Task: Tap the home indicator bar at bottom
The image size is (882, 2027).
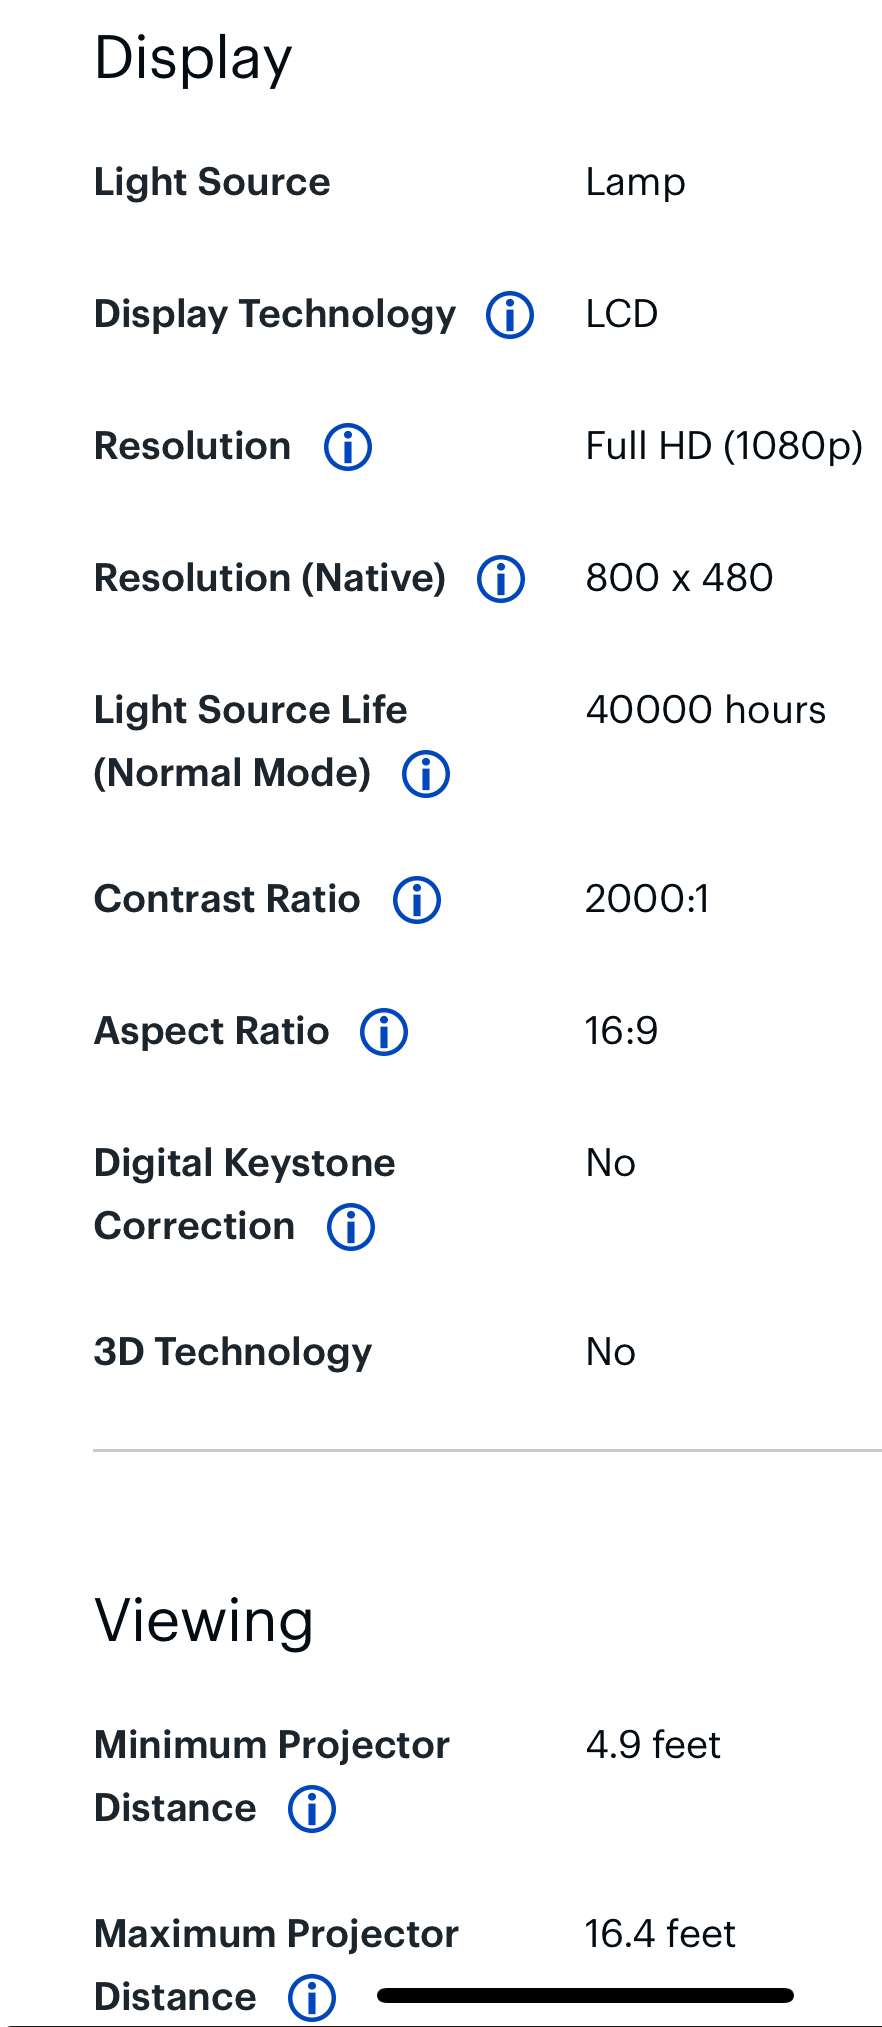Action: point(586,1996)
